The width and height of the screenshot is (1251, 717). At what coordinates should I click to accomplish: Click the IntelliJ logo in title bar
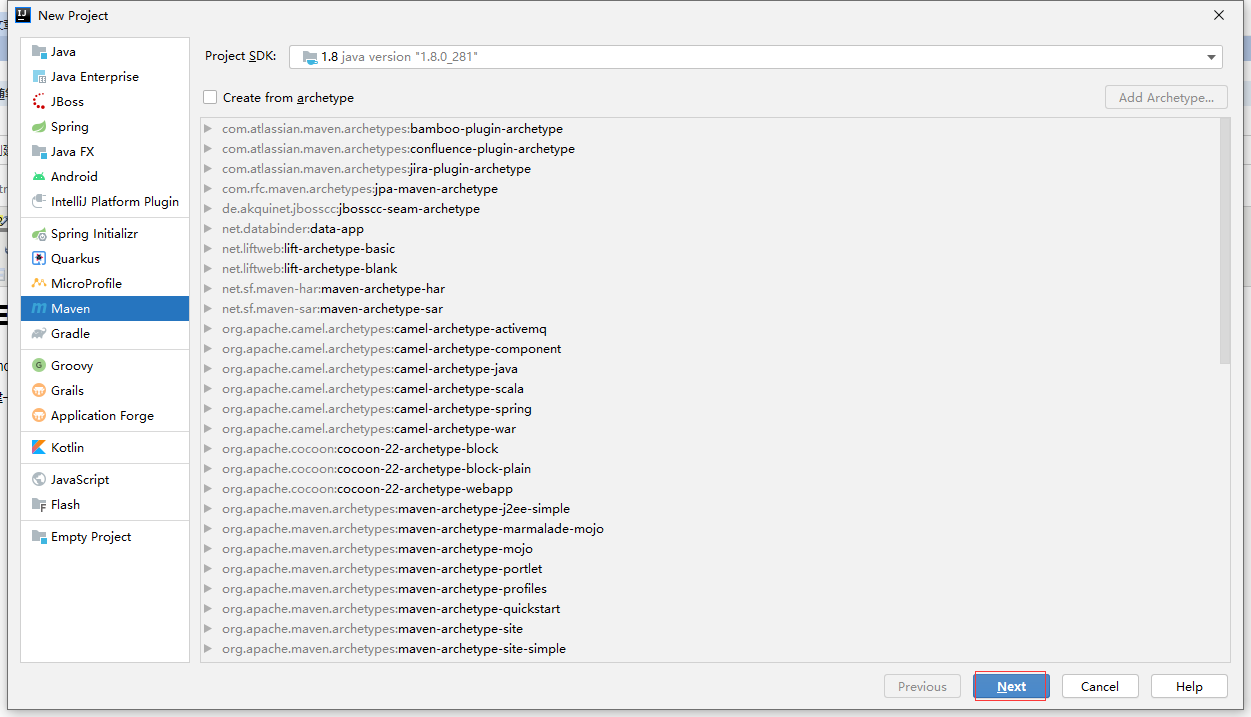pos(23,16)
